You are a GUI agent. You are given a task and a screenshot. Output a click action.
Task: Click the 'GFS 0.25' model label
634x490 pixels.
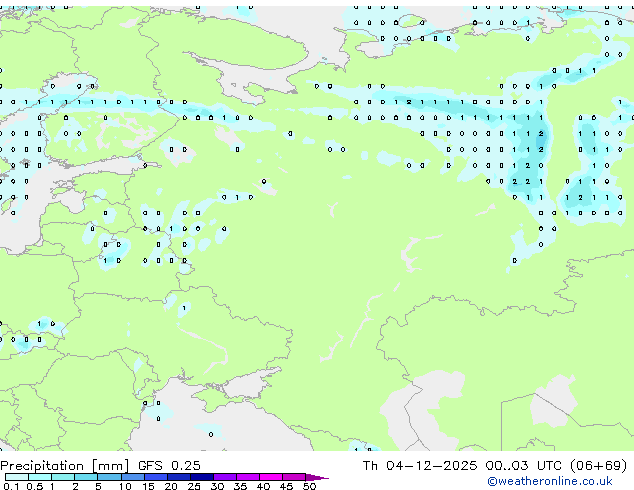coord(169,466)
